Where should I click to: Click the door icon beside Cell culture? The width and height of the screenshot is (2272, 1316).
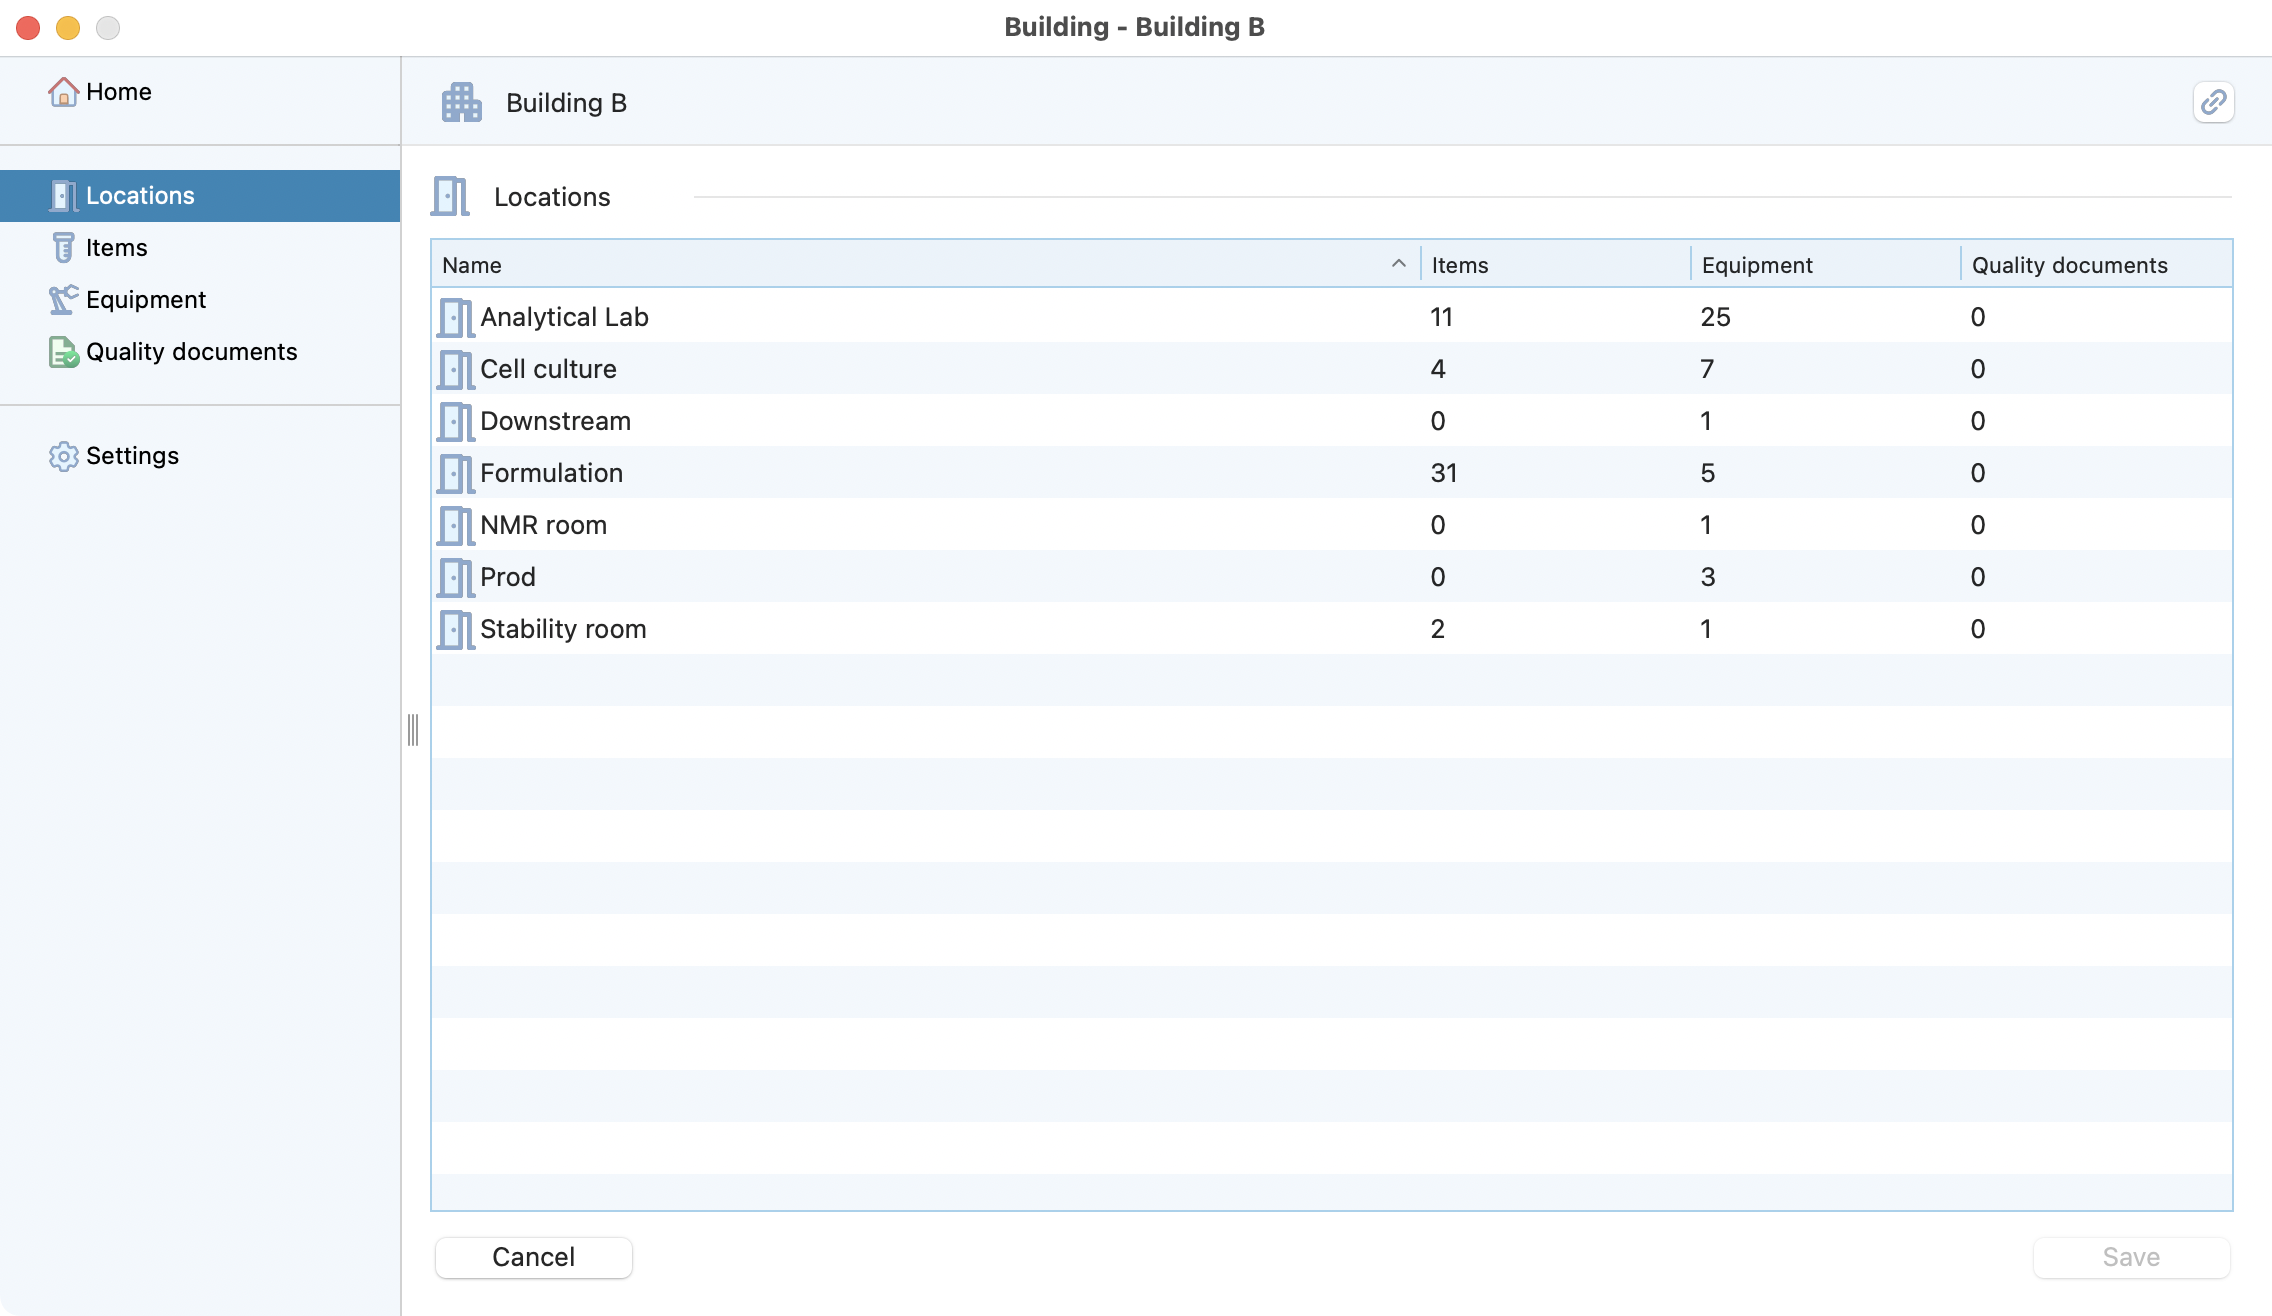coord(456,370)
